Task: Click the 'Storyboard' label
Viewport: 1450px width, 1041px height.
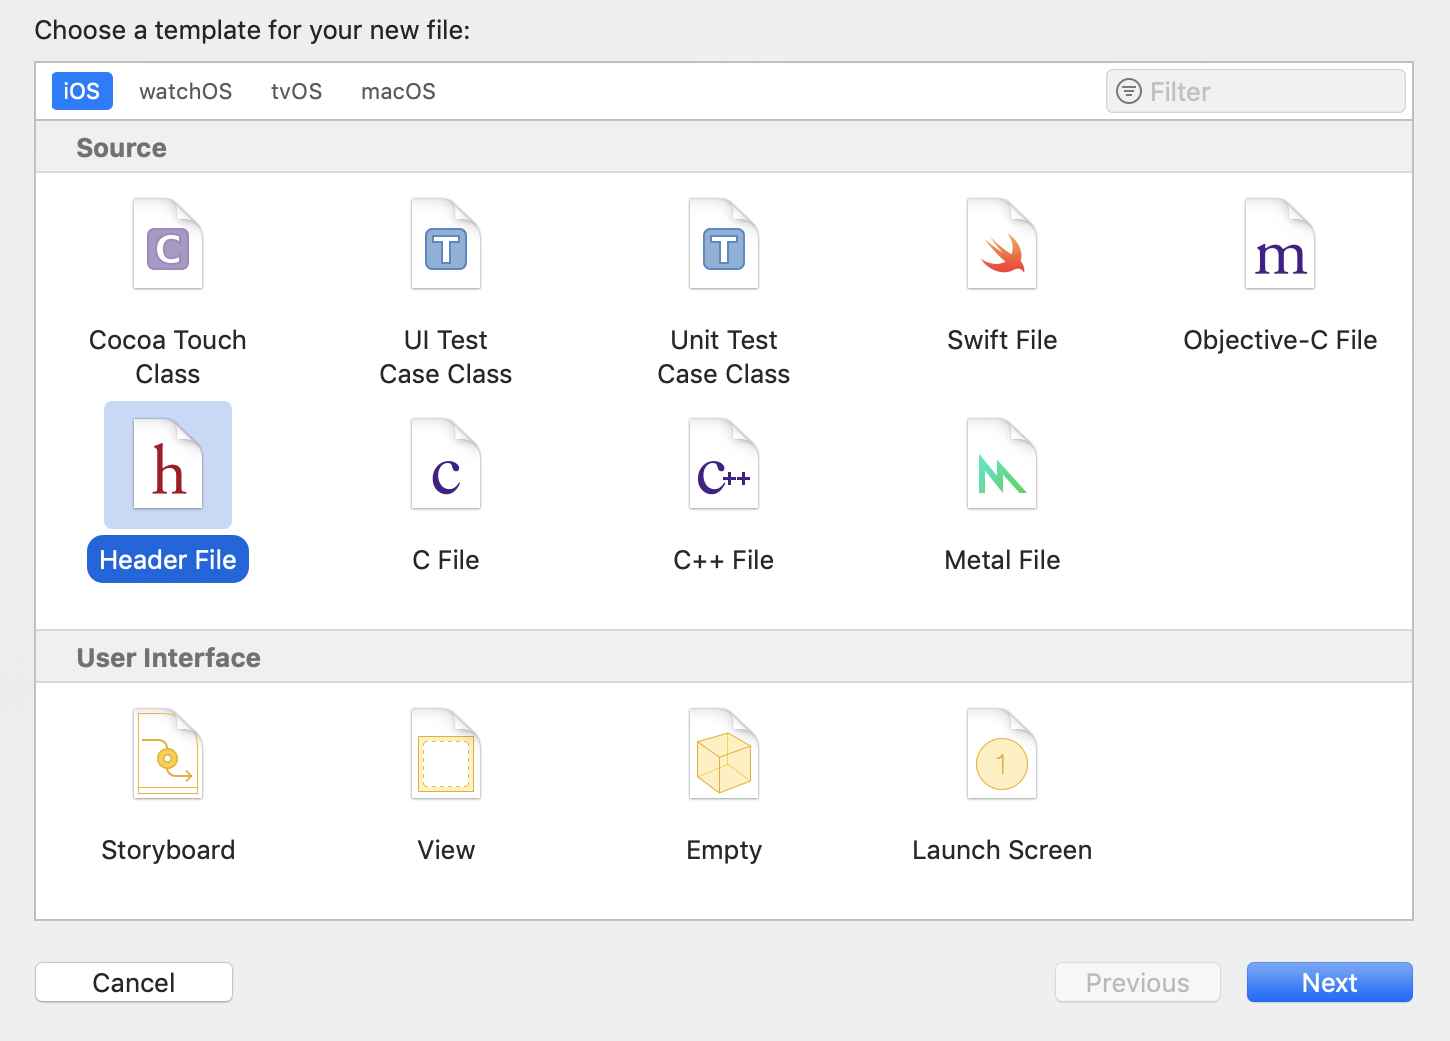Action: tap(168, 850)
